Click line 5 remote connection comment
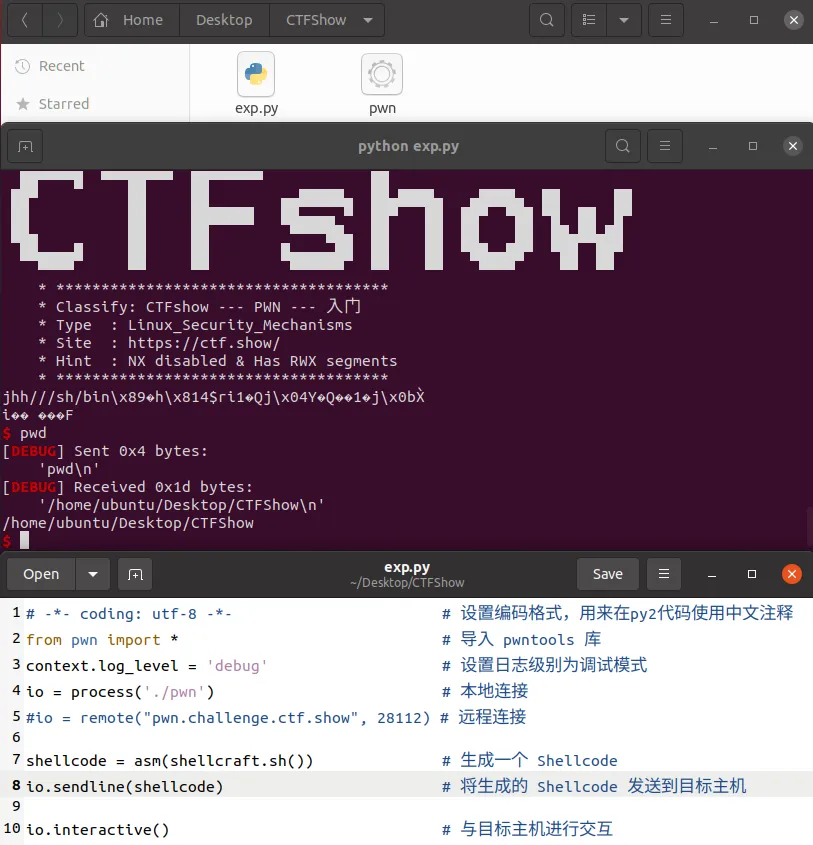The width and height of the screenshot is (813, 845). tap(228, 718)
